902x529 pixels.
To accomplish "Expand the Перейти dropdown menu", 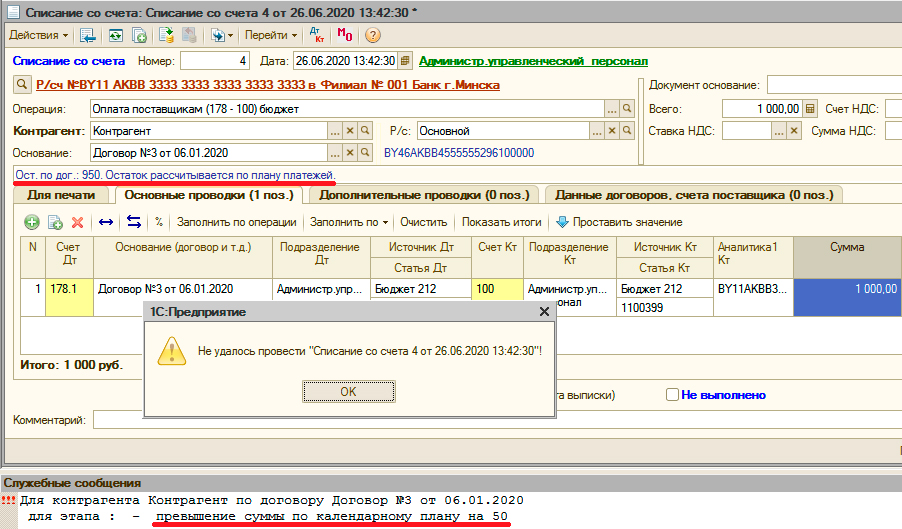I will [270, 35].
